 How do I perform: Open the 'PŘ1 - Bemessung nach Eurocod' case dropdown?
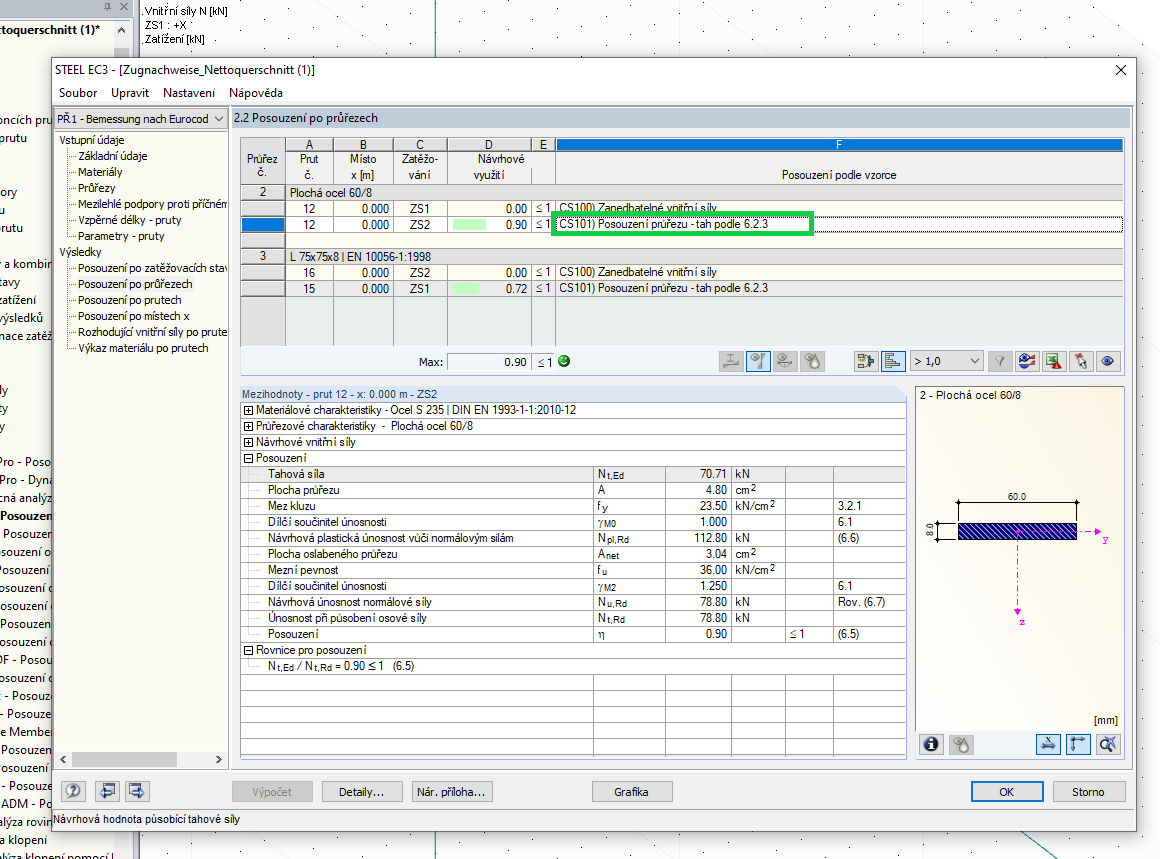(x=141, y=118)
